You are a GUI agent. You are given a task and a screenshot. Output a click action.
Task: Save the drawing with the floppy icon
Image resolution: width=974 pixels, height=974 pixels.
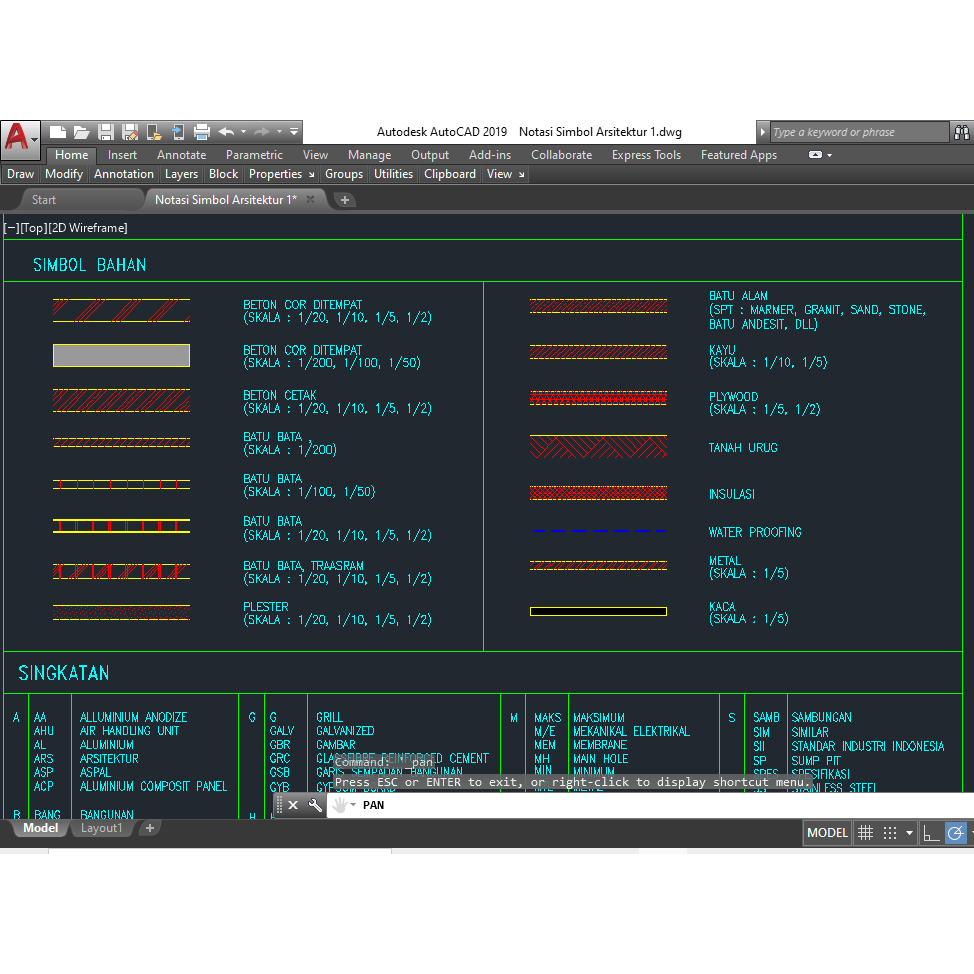coord(106,132)
